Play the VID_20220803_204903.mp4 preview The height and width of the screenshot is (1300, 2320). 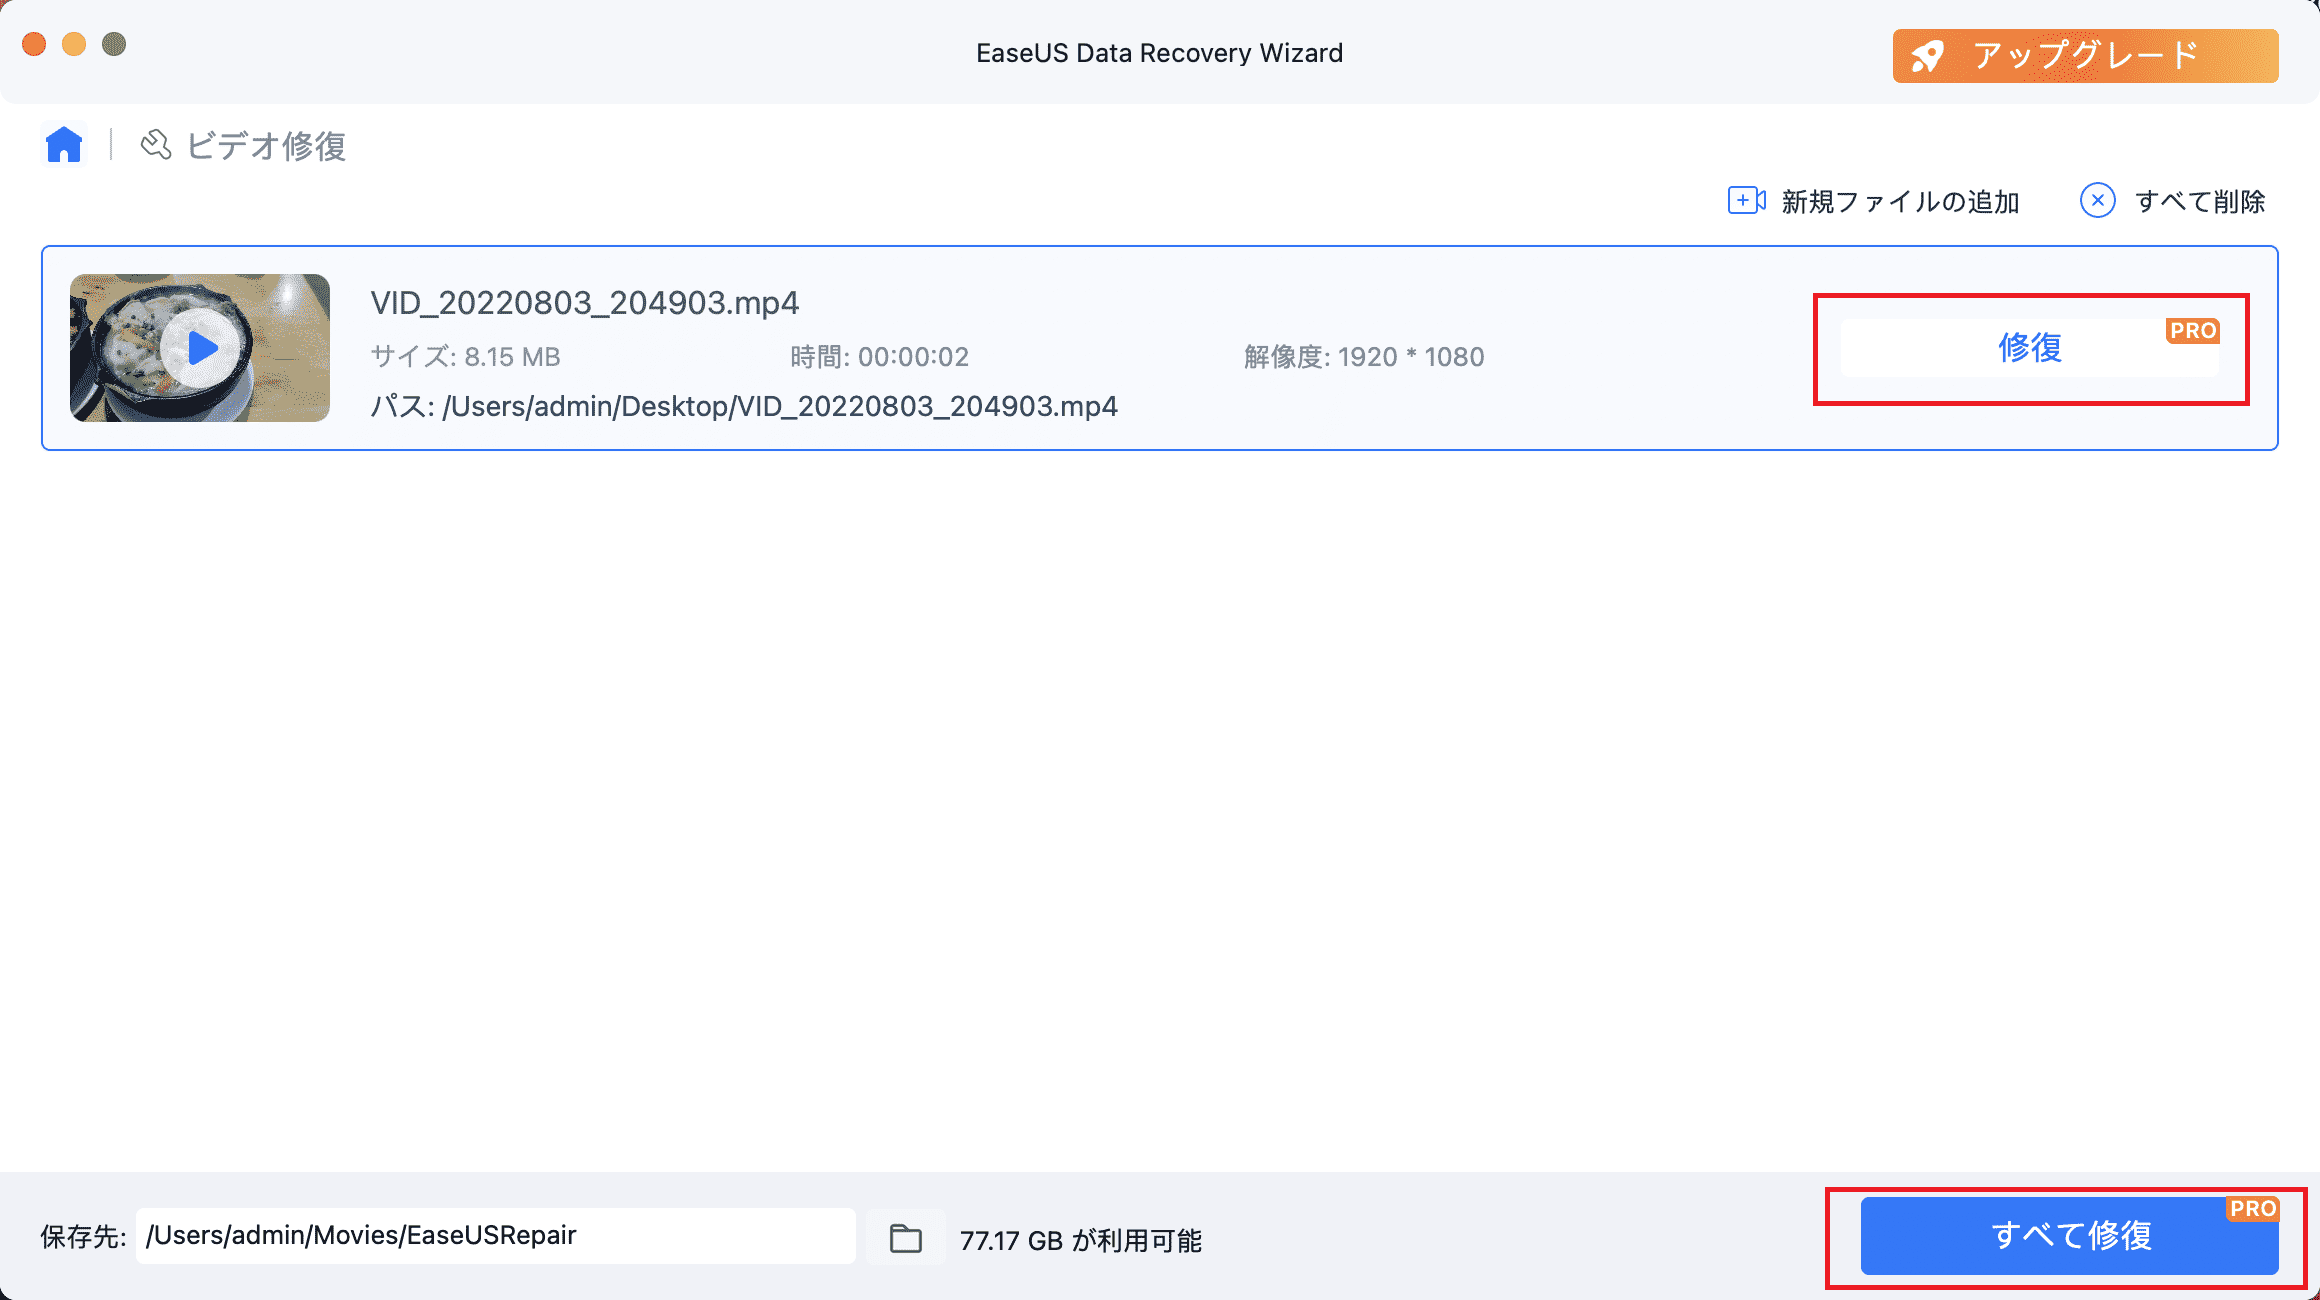201,348
